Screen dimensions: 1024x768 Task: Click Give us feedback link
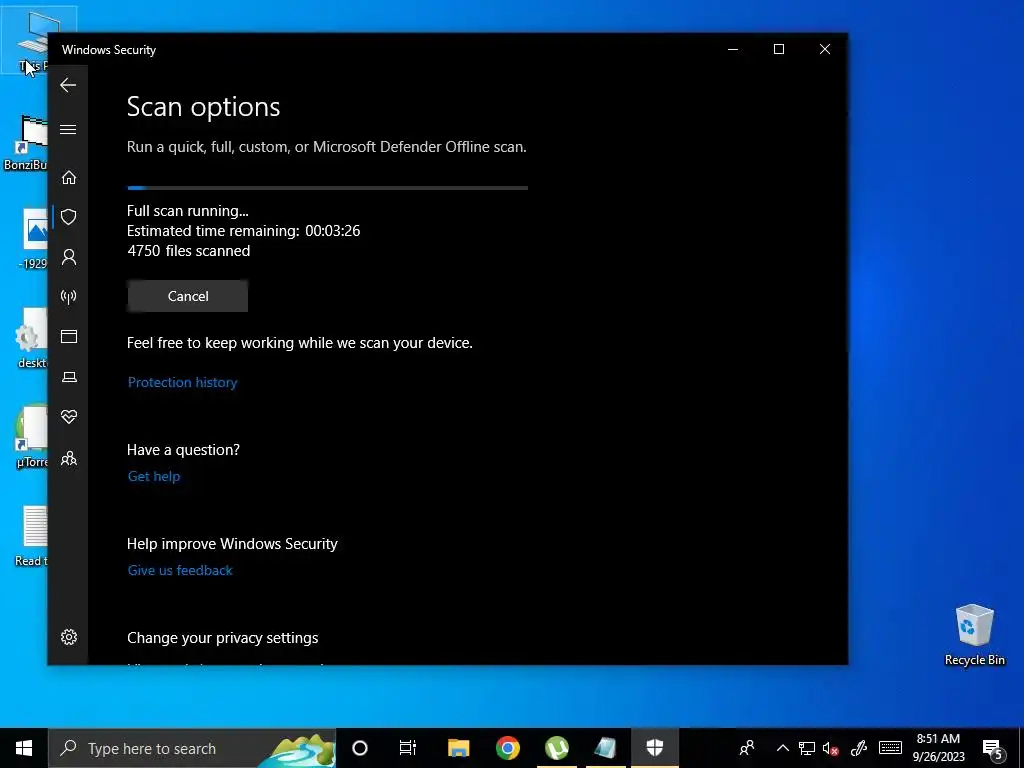[x=180, y=570]
